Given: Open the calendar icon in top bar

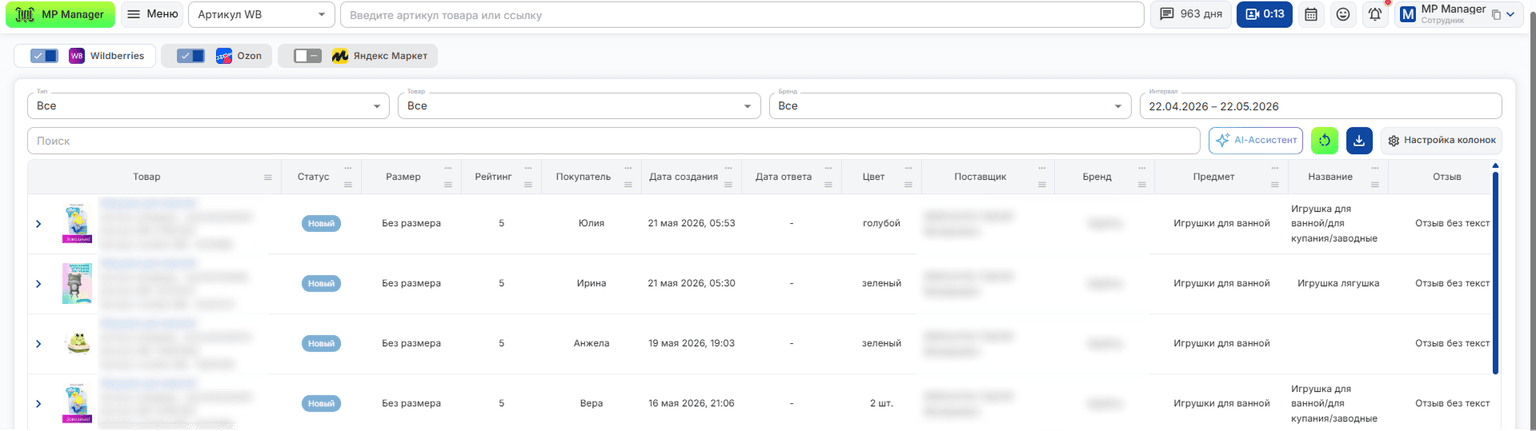Looking at the screenshot, I should (1311, 15).
